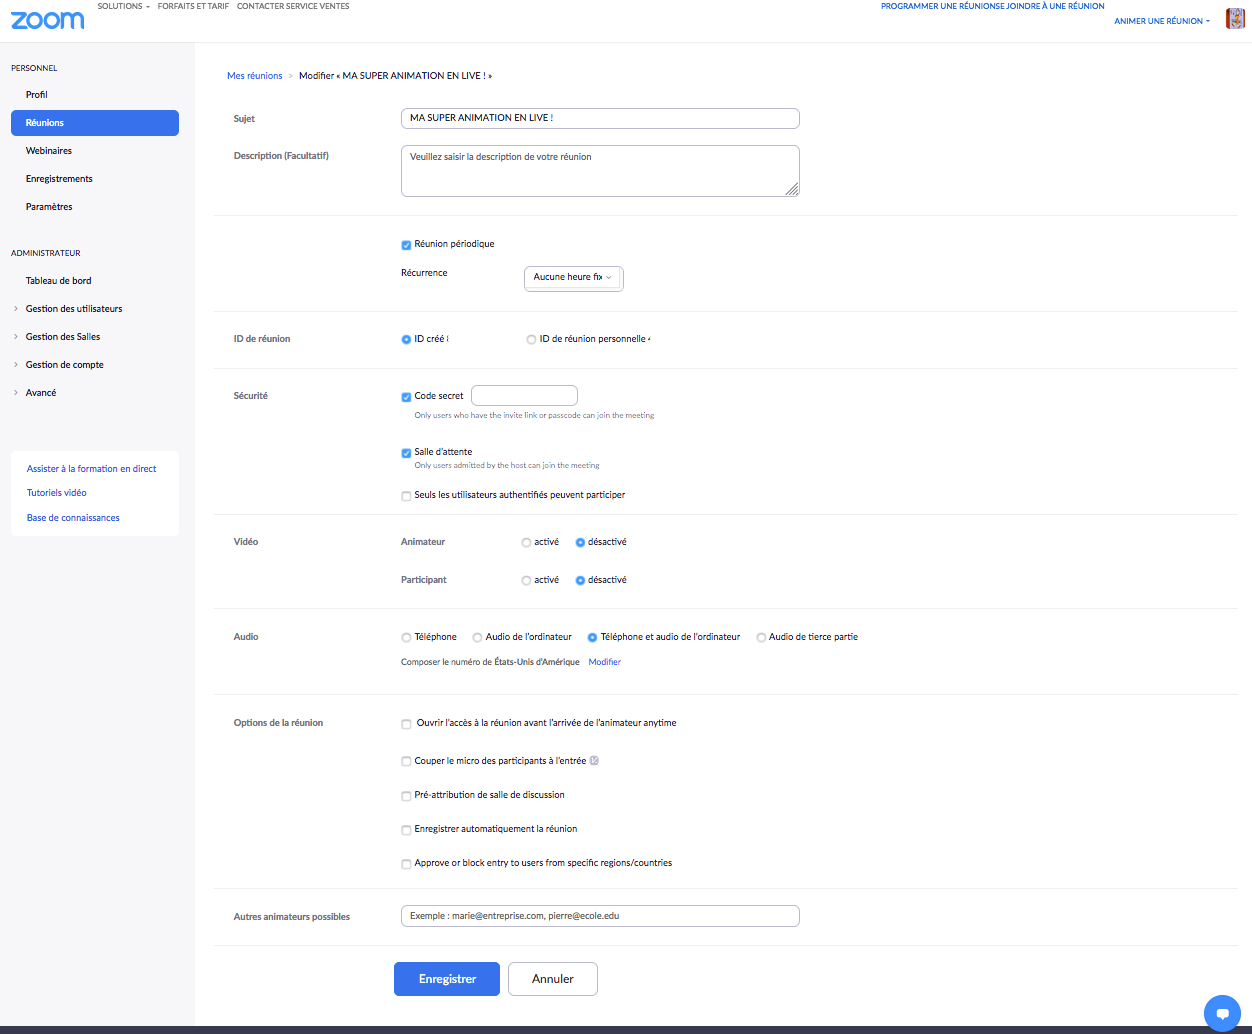The width and height of the screenshot is (1252, 1034).
Task: Go to Webinaires in sidebar
Action: [49, 151]
